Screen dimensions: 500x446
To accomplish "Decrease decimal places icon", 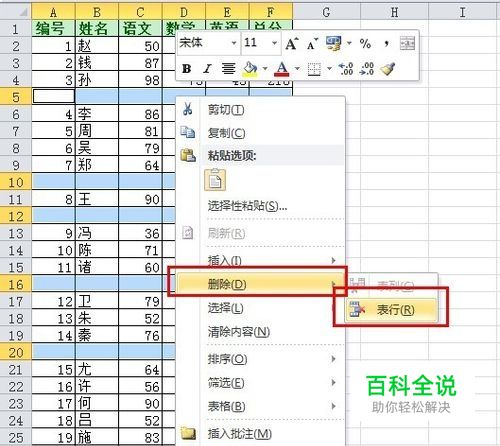I will (367, 69).
